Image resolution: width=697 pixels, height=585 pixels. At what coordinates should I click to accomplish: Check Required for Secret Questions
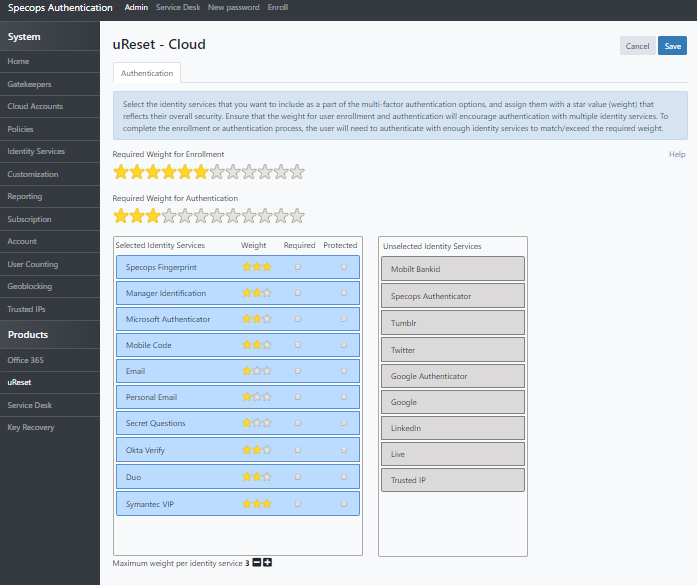298,423
